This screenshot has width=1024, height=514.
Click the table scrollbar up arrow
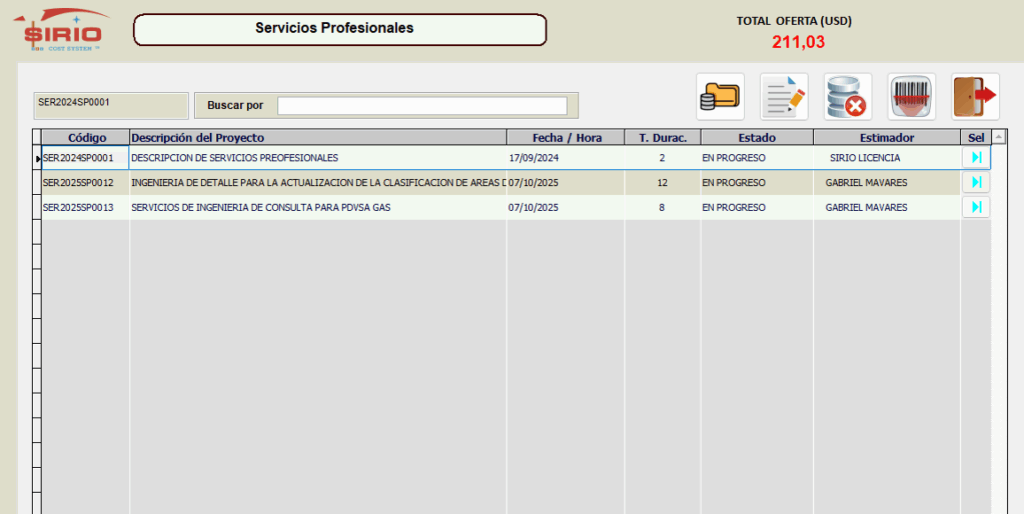[x=996, y=138]
